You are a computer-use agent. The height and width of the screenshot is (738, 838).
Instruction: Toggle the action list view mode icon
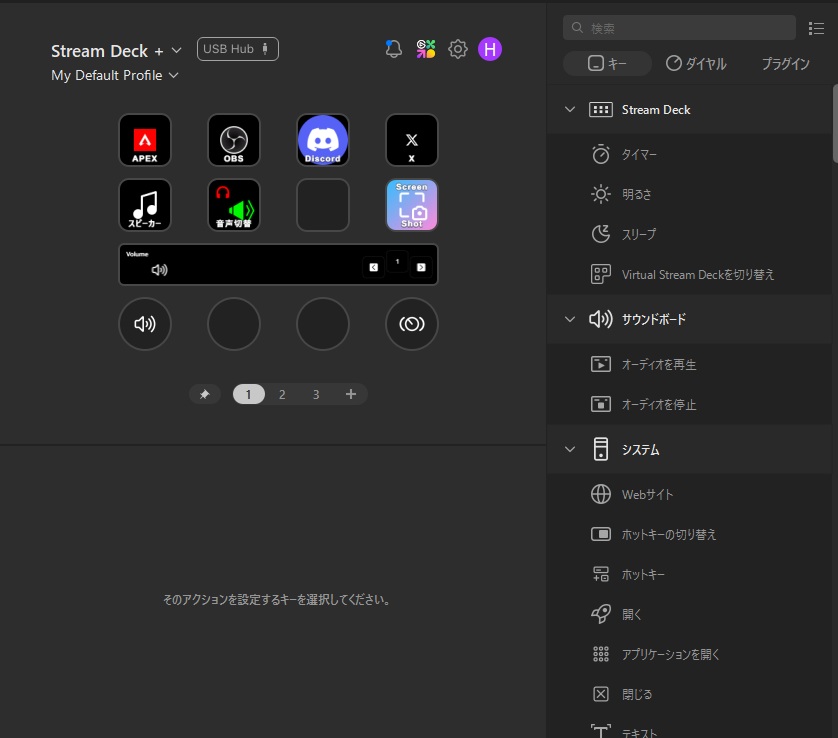pyautogui.click(x=816, y=28)
